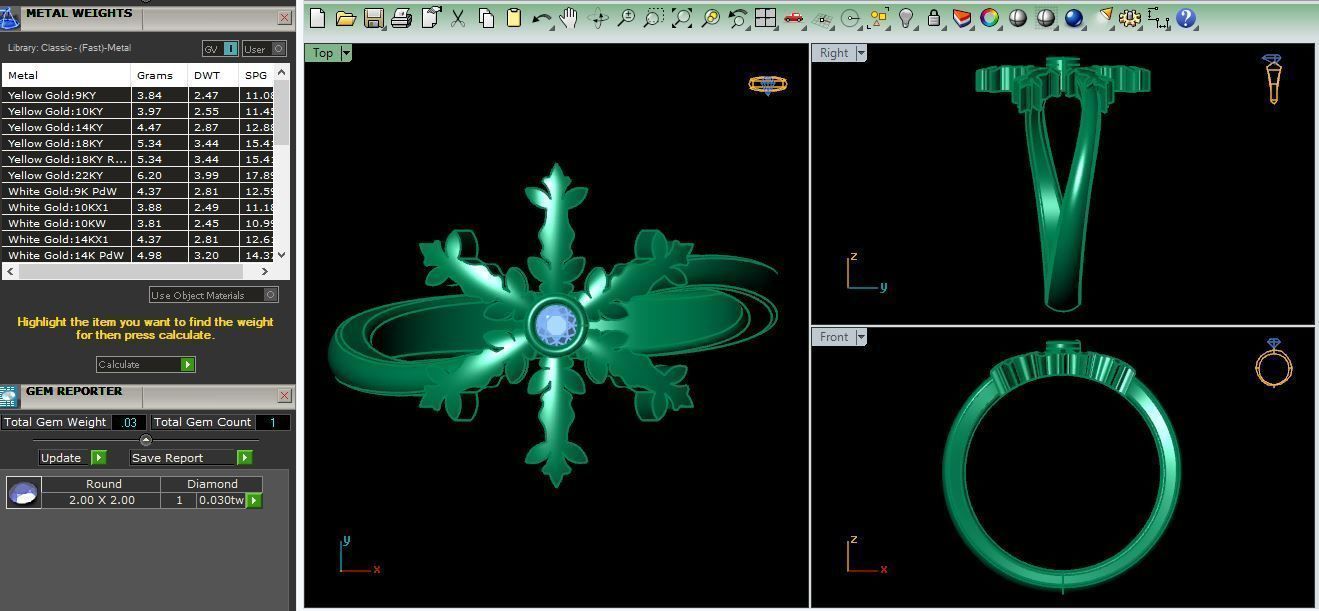This screenshot has width=1319, height=611.
Task: Click the green arrow beside 0.030tw
Action: 254,500
